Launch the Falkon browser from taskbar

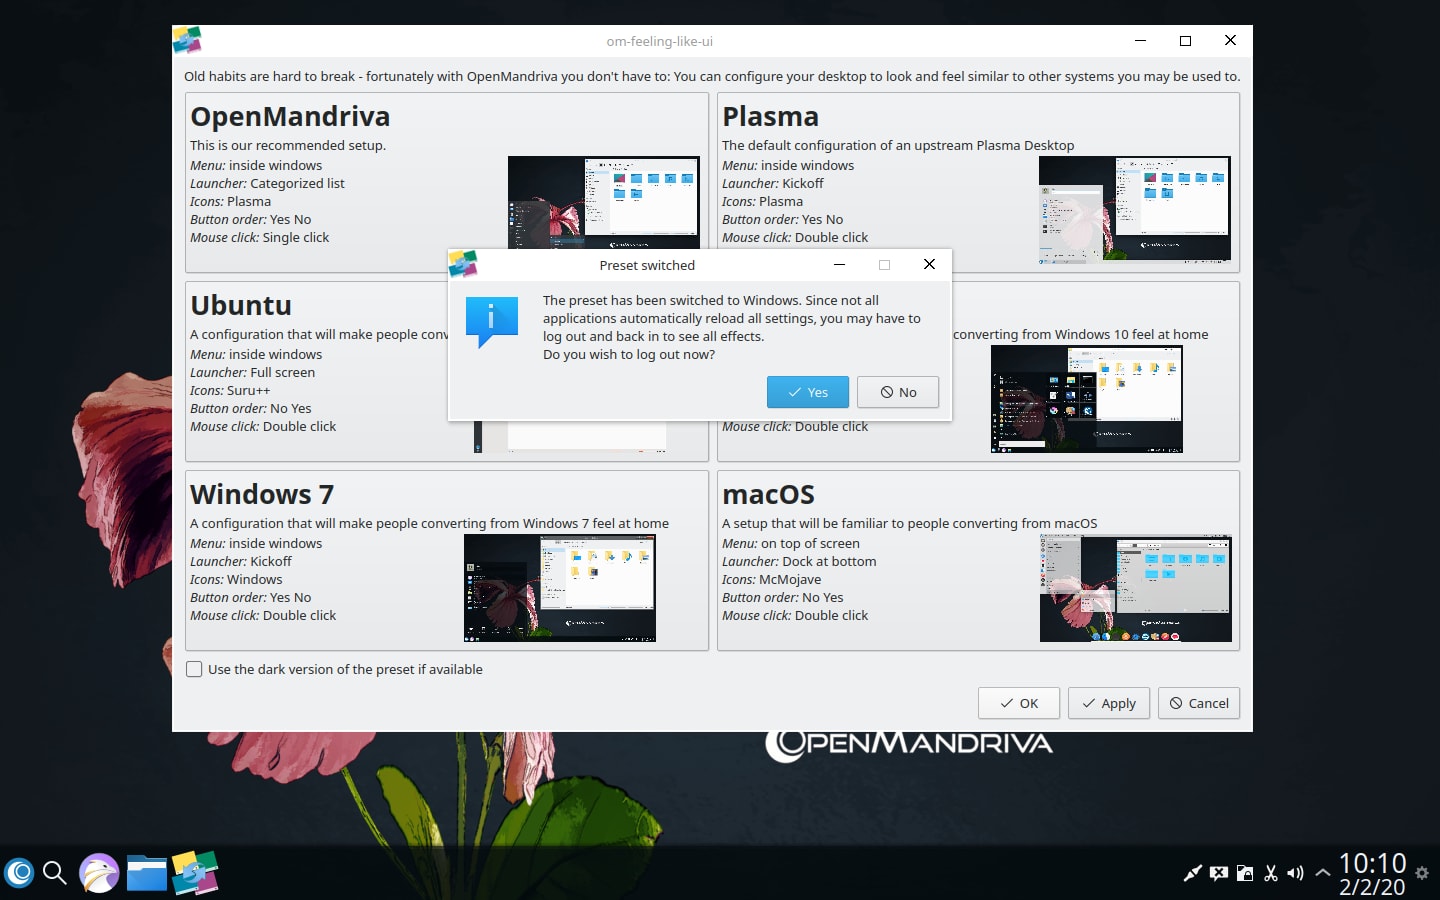99,873
